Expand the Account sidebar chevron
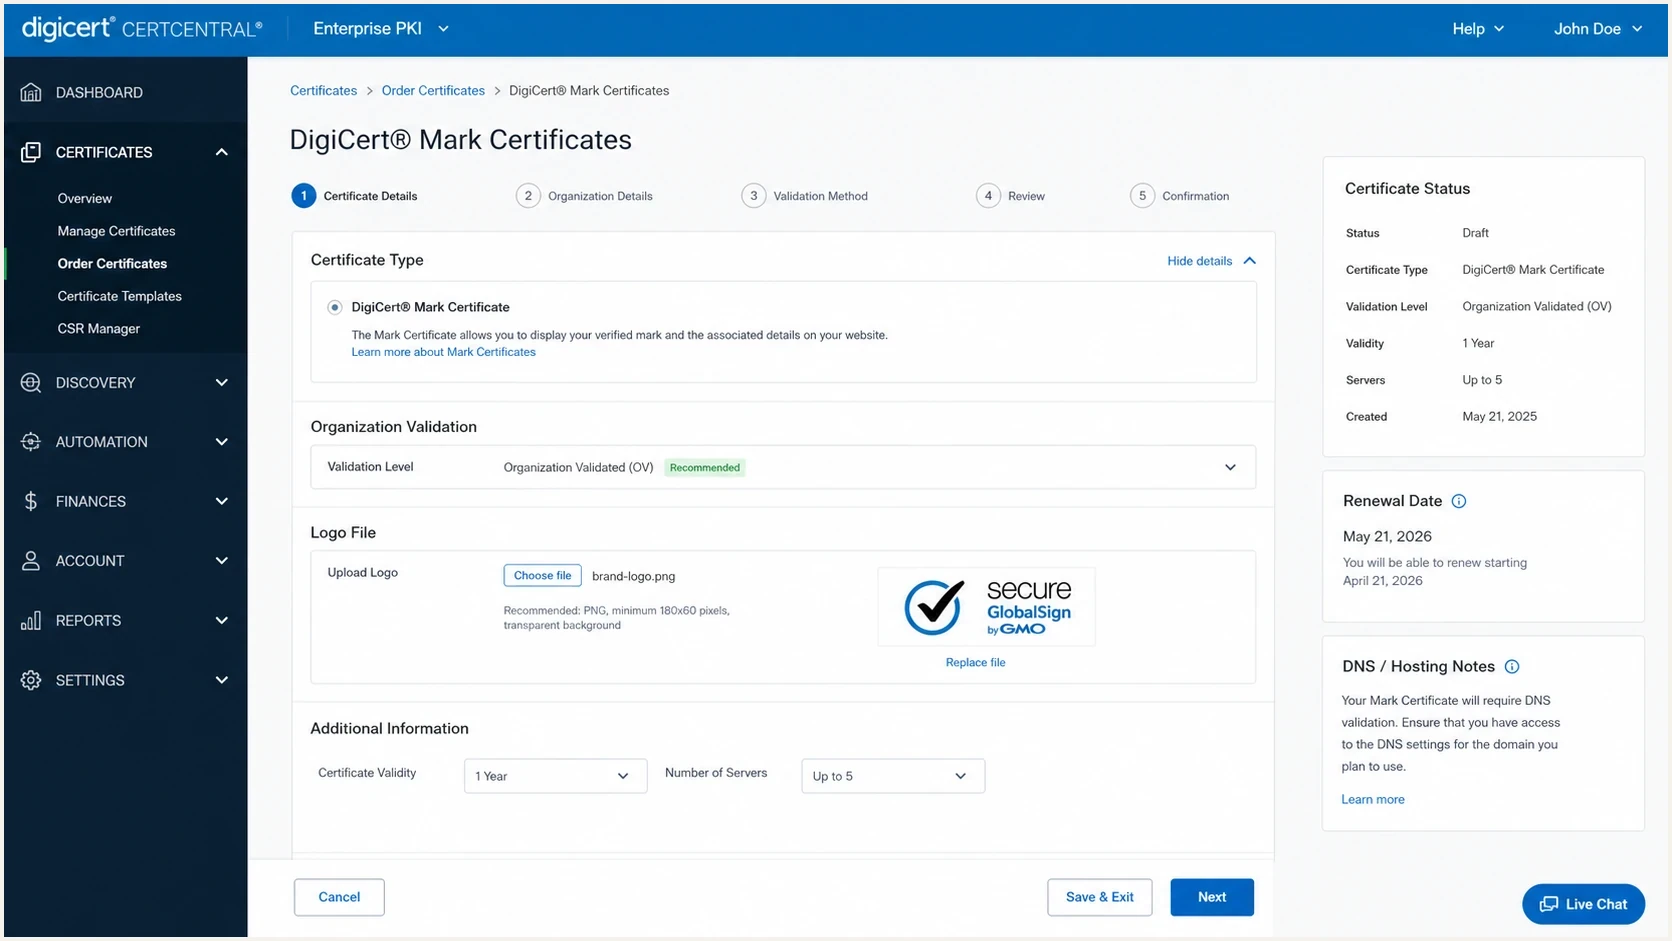Viewport: 1672px width, 941px height. 222,560
